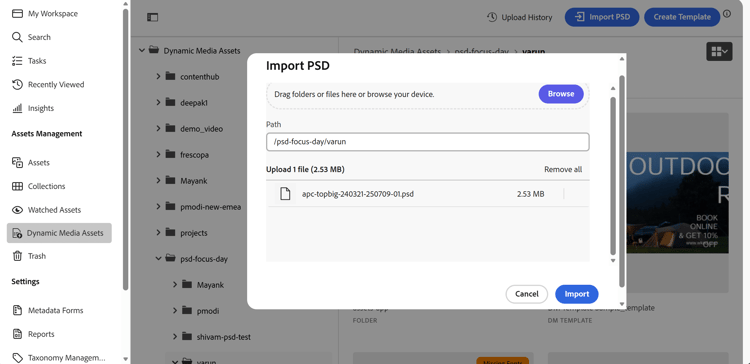Open My Workspace icon in sidebar
Viewport: 750px width, 364px height.
pos(17,13)
